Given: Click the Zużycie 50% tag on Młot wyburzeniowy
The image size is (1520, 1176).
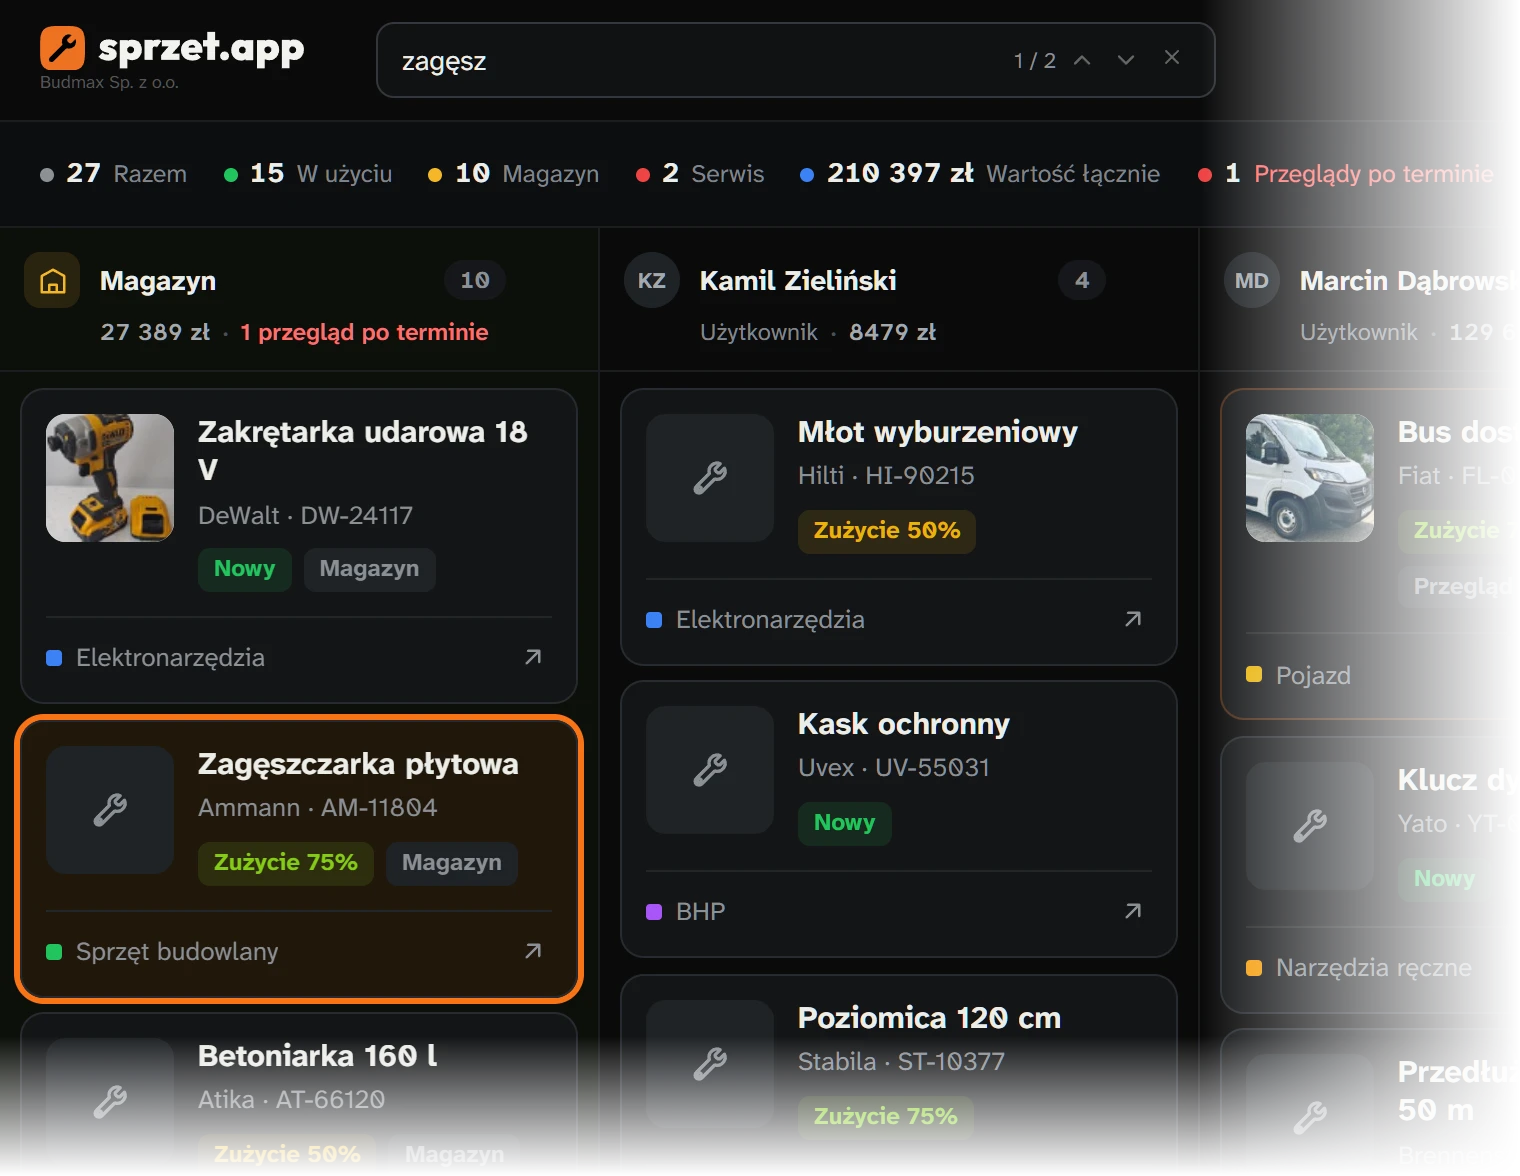Looking at the screenshot, I should click(887, 531).
